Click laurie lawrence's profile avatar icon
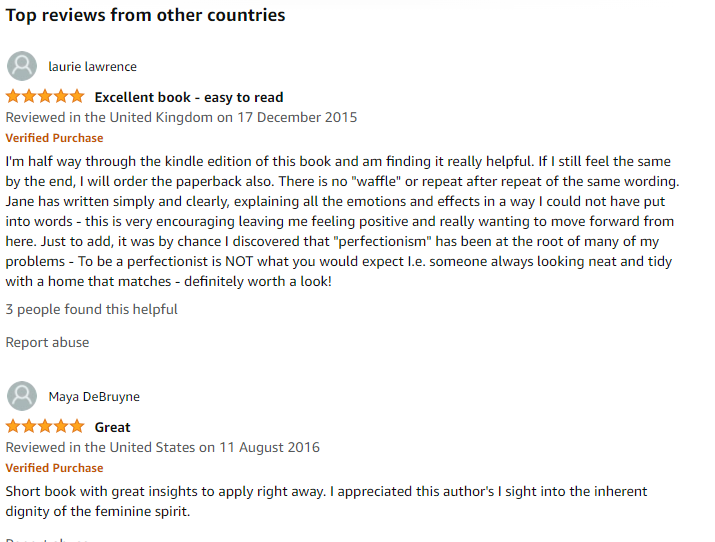Image resolution: width=715 pixels, height=542 pixels. coord(22,66)
